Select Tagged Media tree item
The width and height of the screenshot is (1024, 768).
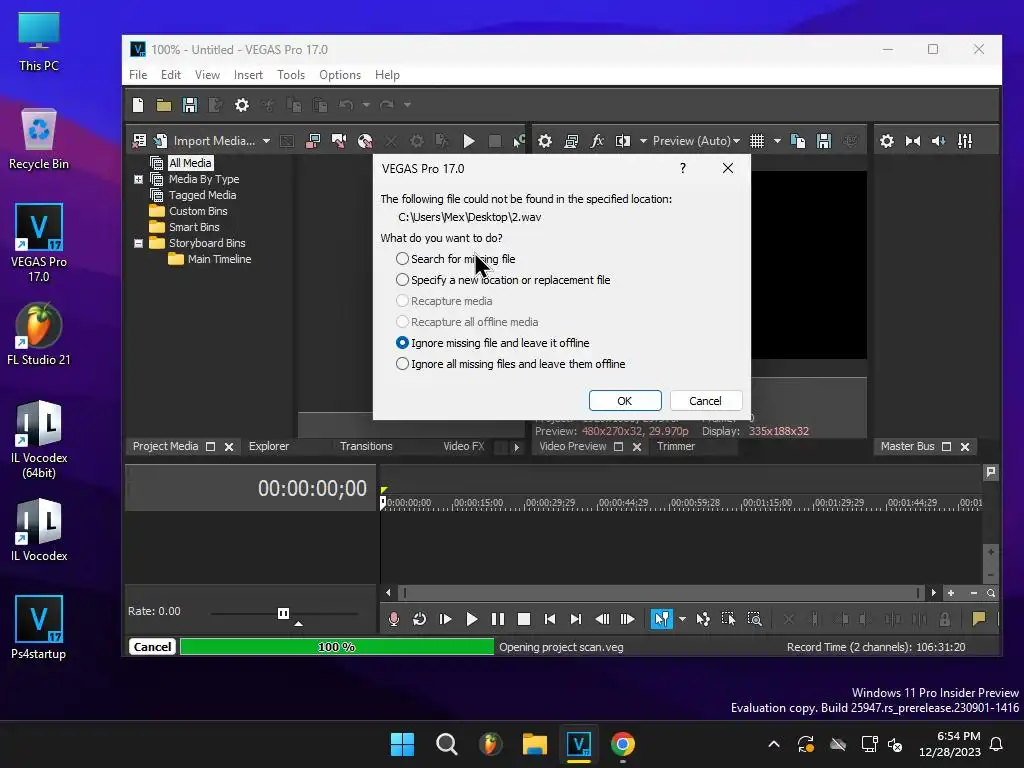coord(202,195)
